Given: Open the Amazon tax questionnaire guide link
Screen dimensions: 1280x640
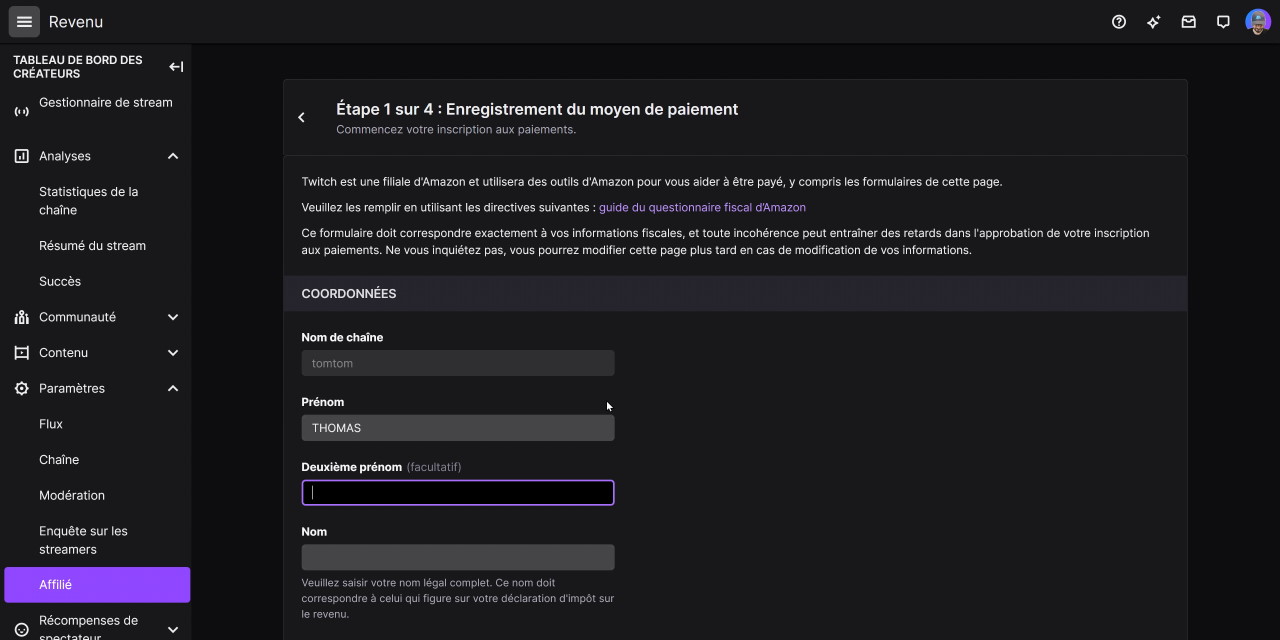Looking at the screenshot, I should 702,207.
